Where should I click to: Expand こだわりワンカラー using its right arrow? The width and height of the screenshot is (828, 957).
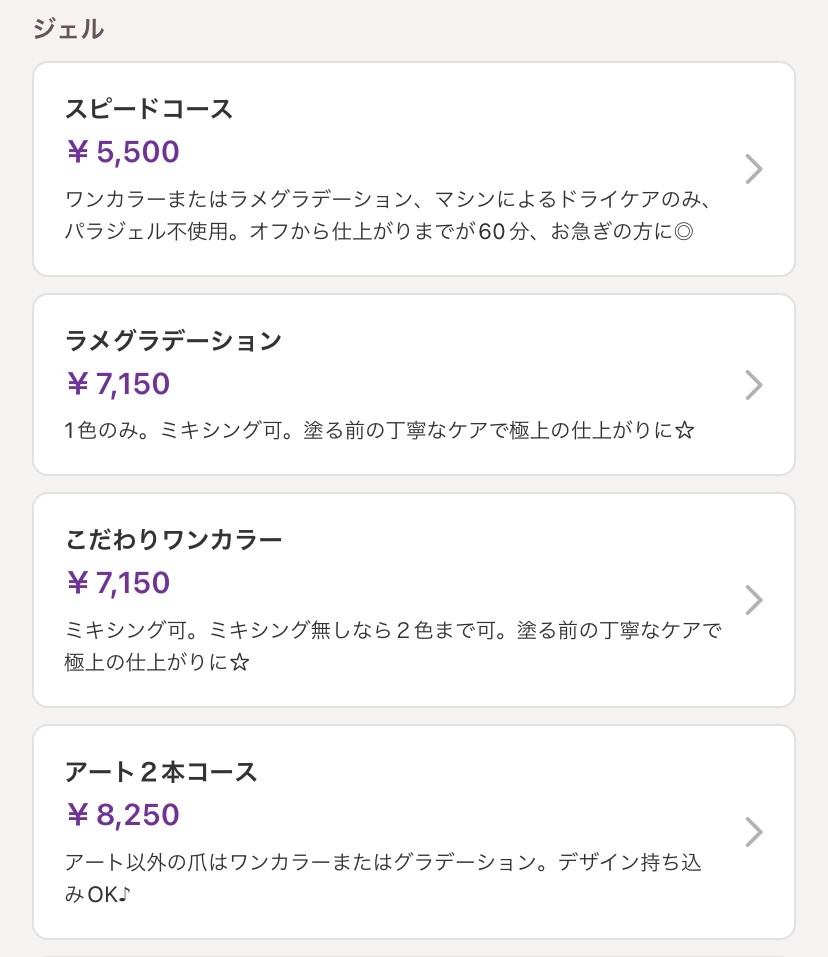[755, 600]
